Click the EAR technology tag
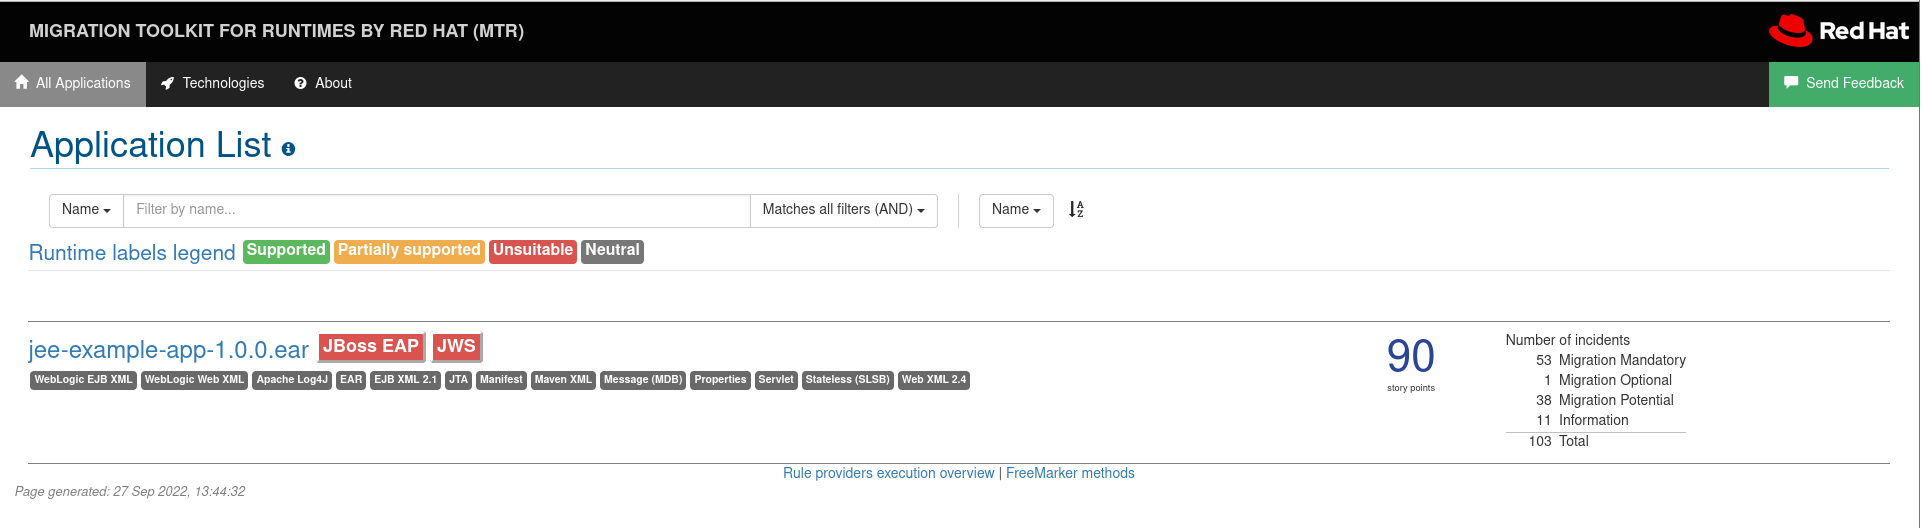The height and width of the screenshot is (528, 1922). point(351,380)
